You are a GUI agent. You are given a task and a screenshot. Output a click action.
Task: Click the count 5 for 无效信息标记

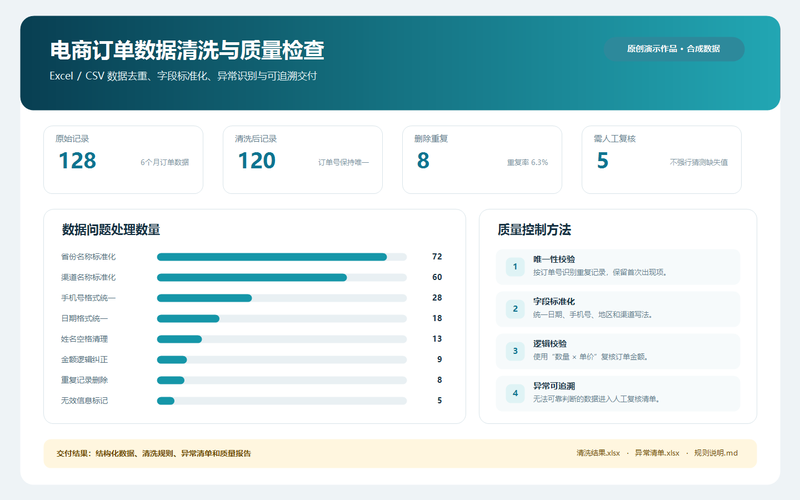click(x=439, y=401)
